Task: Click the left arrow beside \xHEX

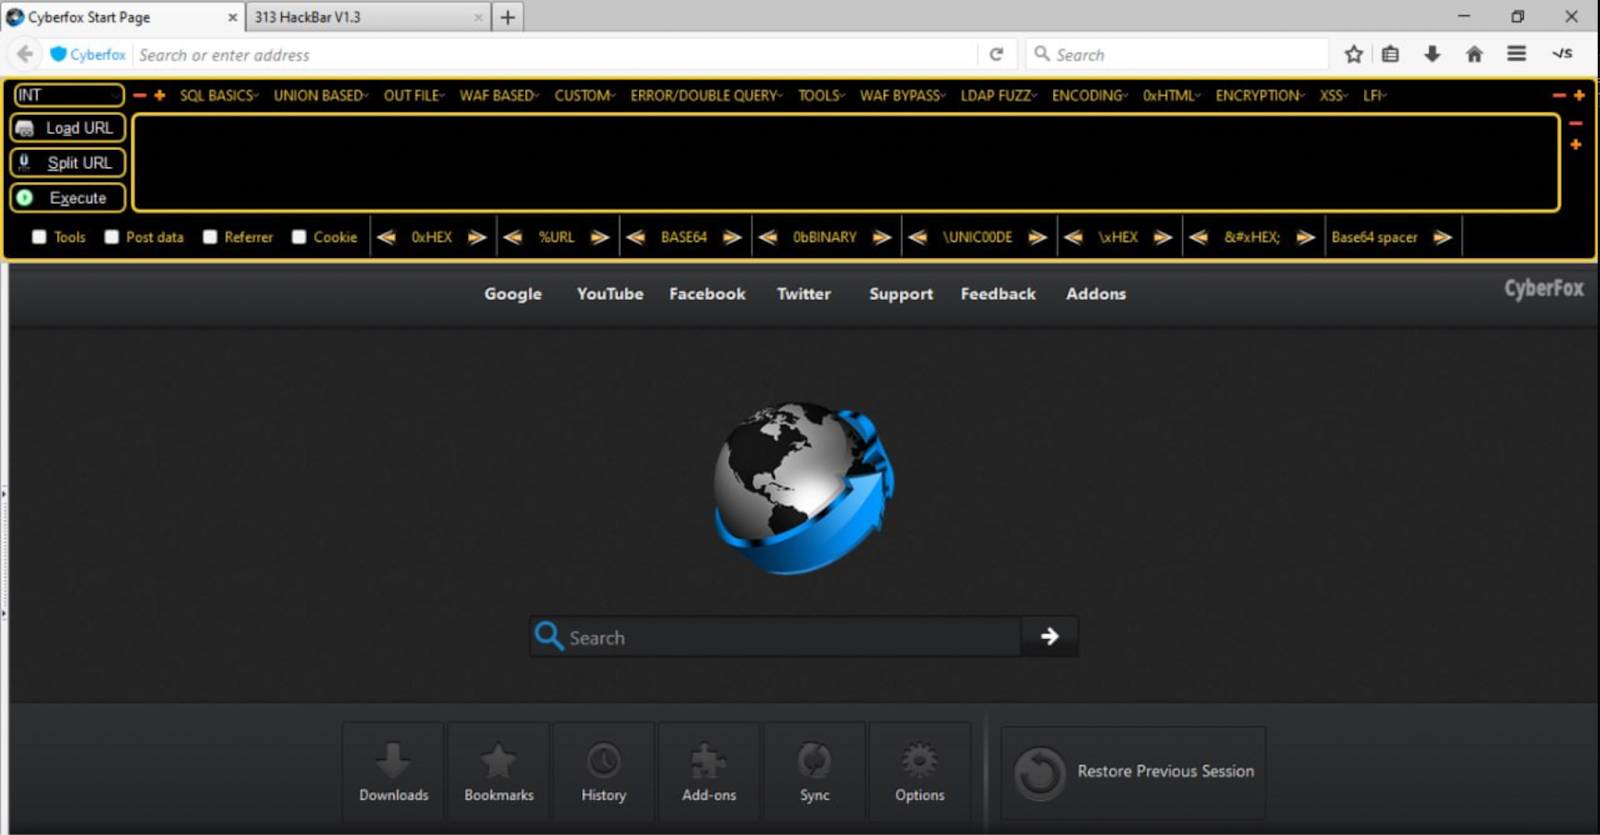Action: pyautogui.click(x=1073, y=237)
